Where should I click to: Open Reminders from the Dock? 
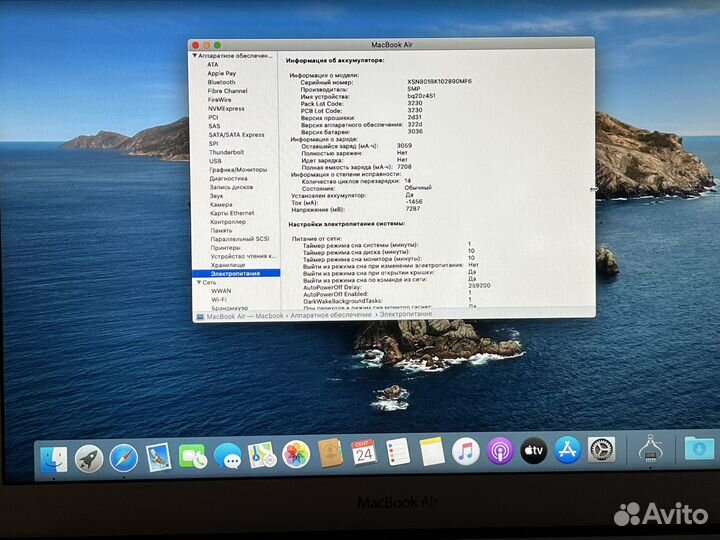398,452
